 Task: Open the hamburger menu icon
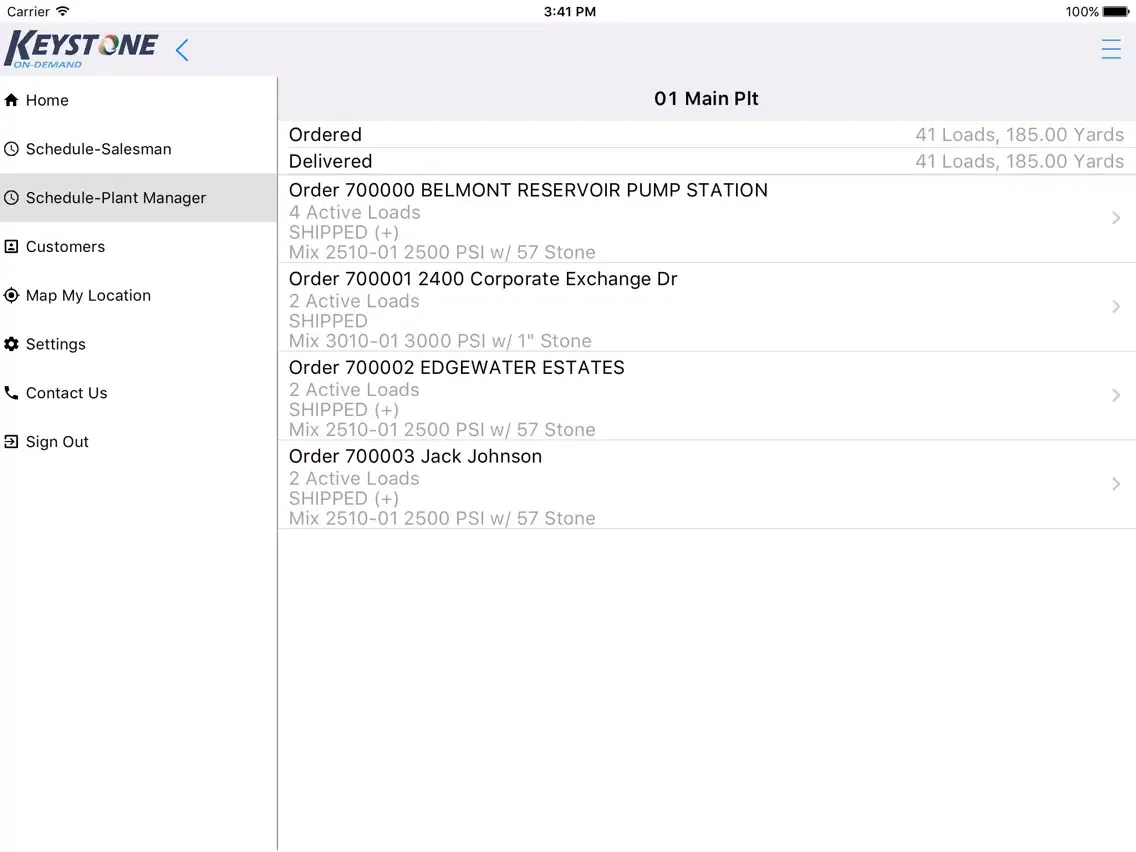click(1111, 49)
